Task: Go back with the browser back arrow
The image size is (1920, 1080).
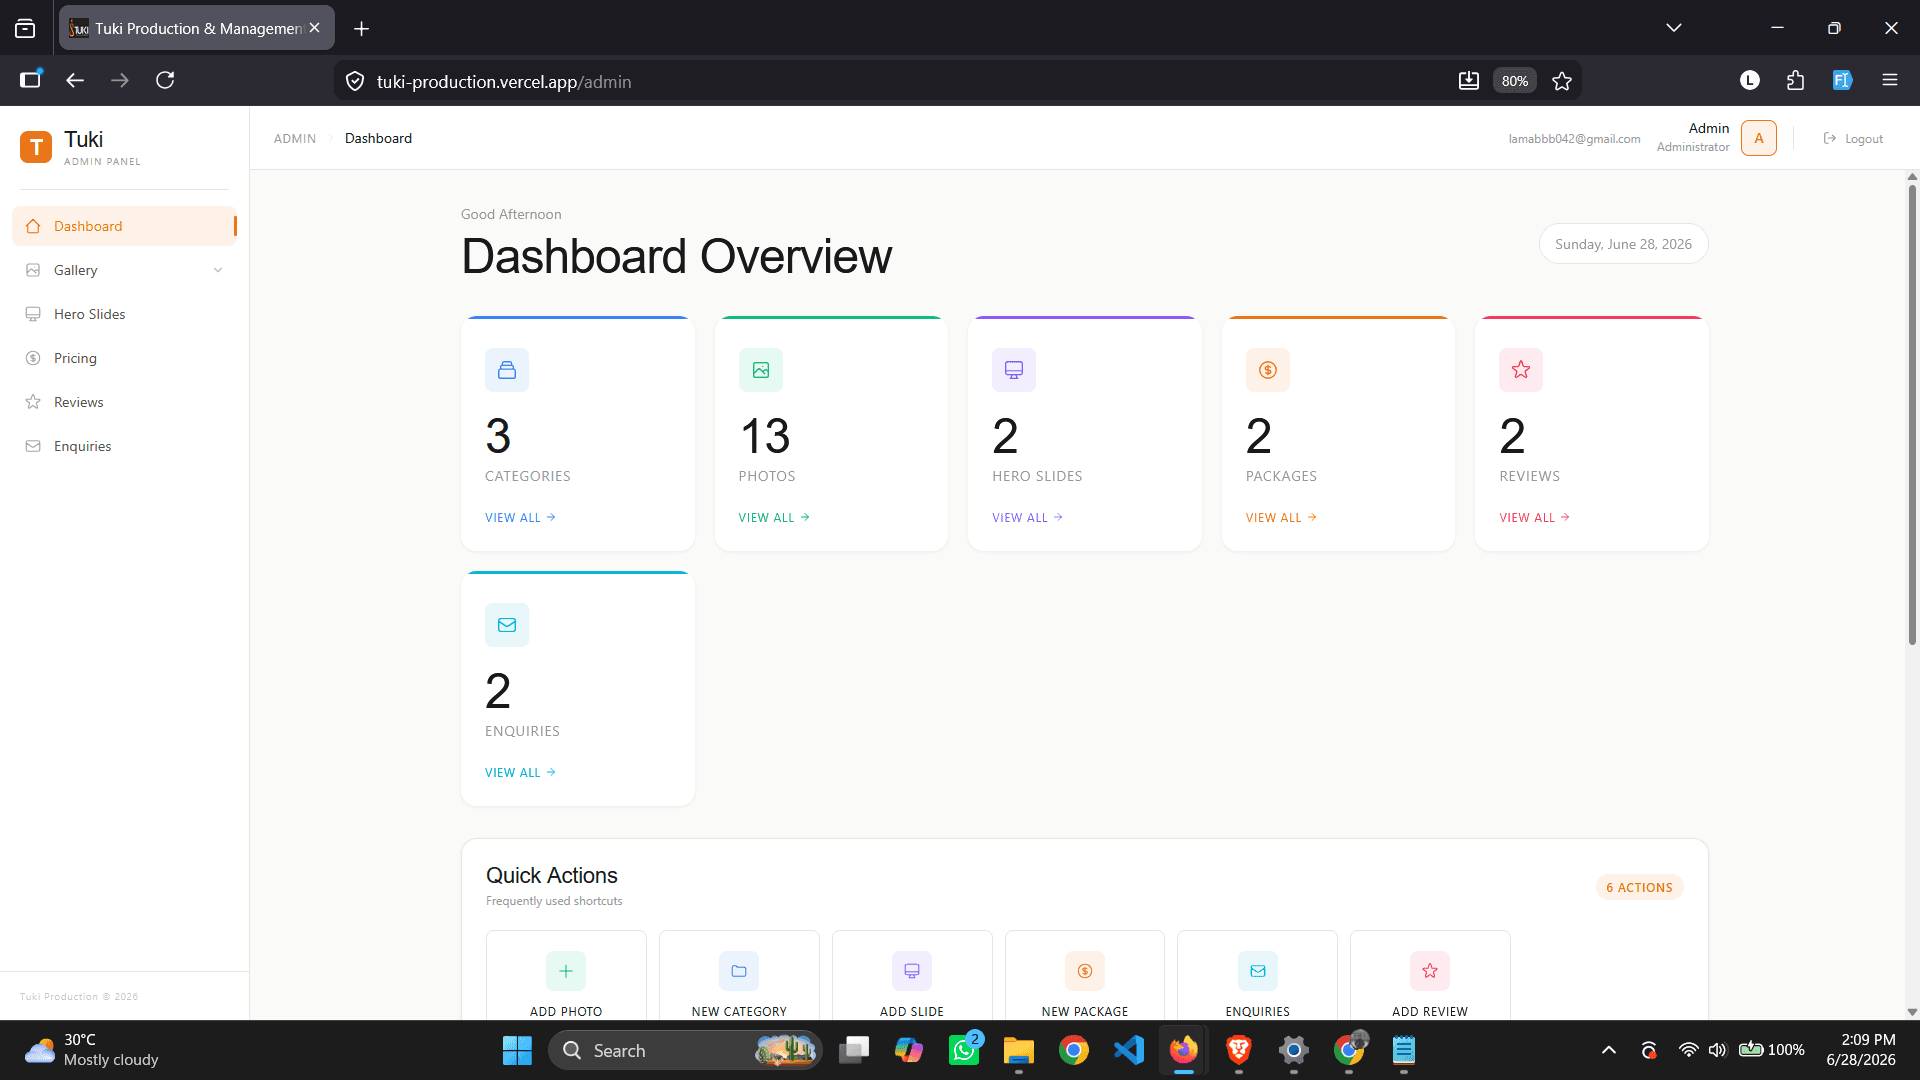Action: point(75,80)
